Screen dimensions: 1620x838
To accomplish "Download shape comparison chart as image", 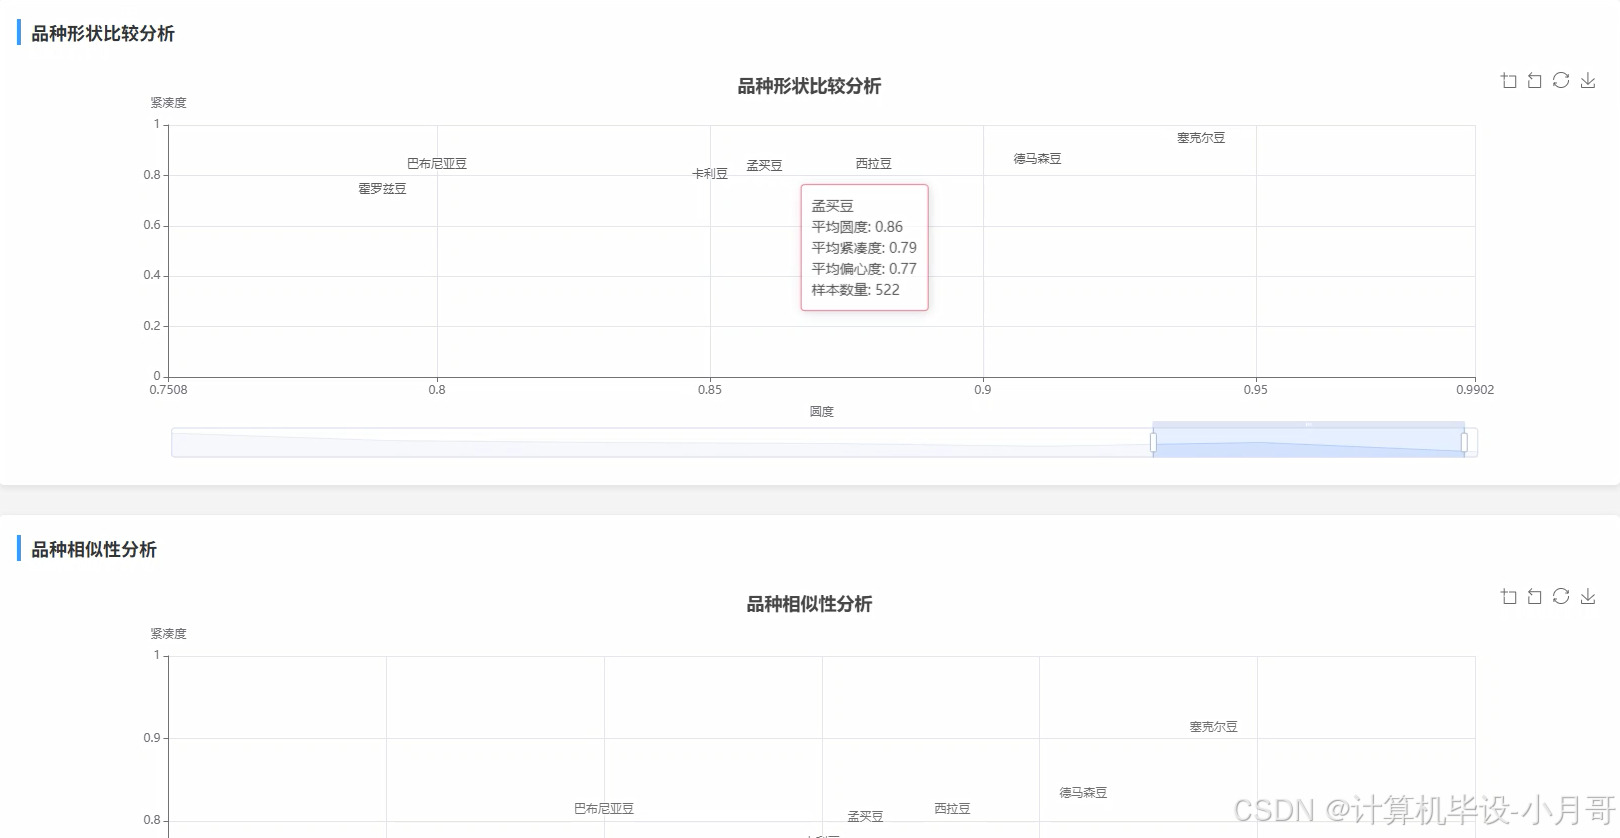I will coord(1588,81).
